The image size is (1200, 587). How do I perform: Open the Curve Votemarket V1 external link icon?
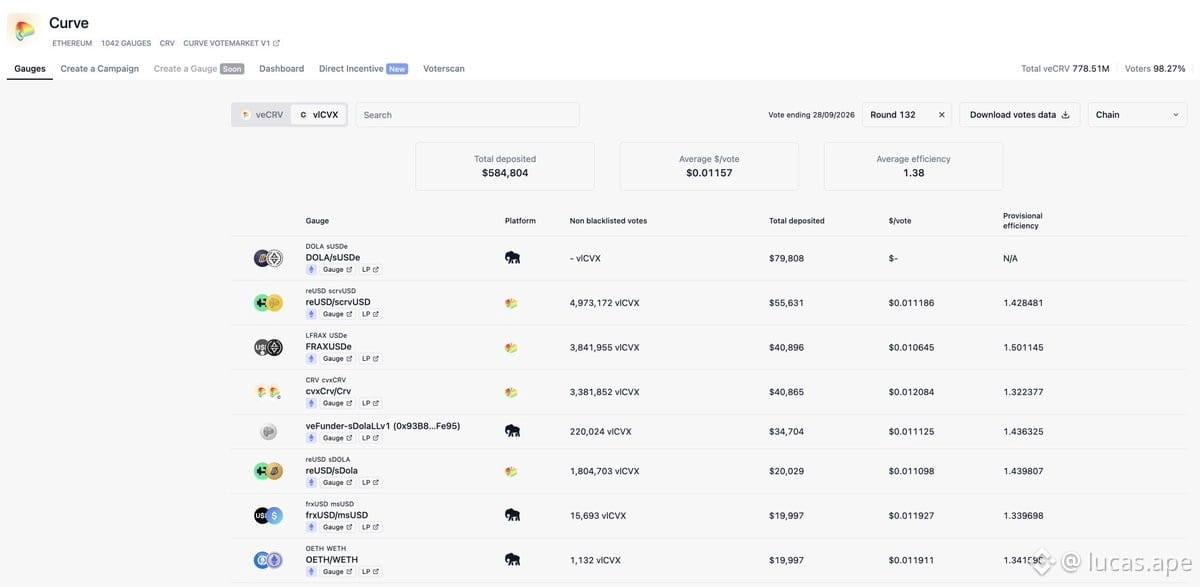(x=277, y=43)
